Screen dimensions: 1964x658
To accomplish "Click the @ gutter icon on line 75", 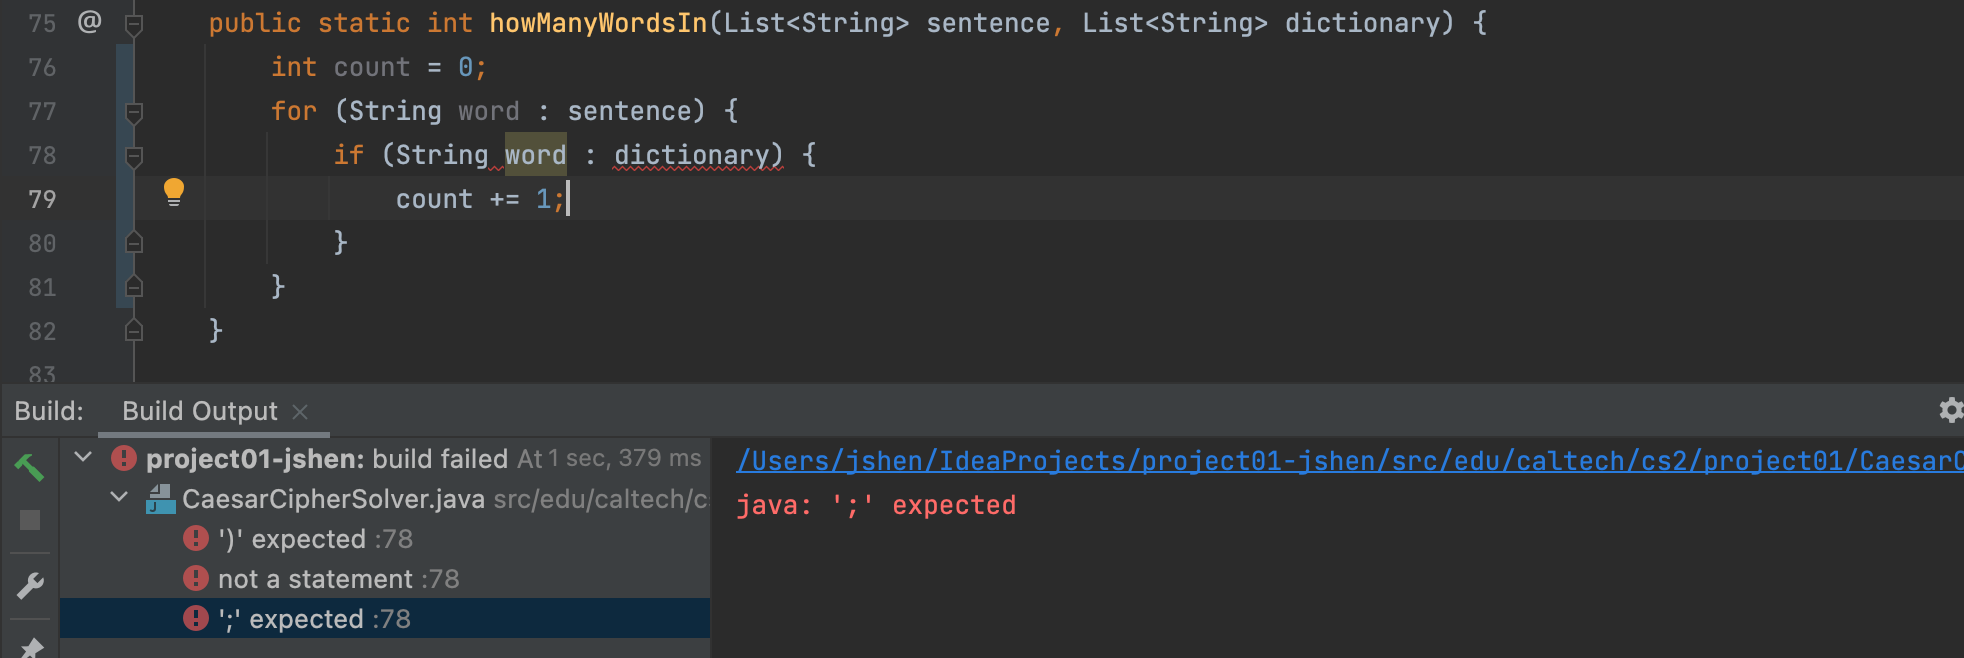I will click(x=89, y=22).
